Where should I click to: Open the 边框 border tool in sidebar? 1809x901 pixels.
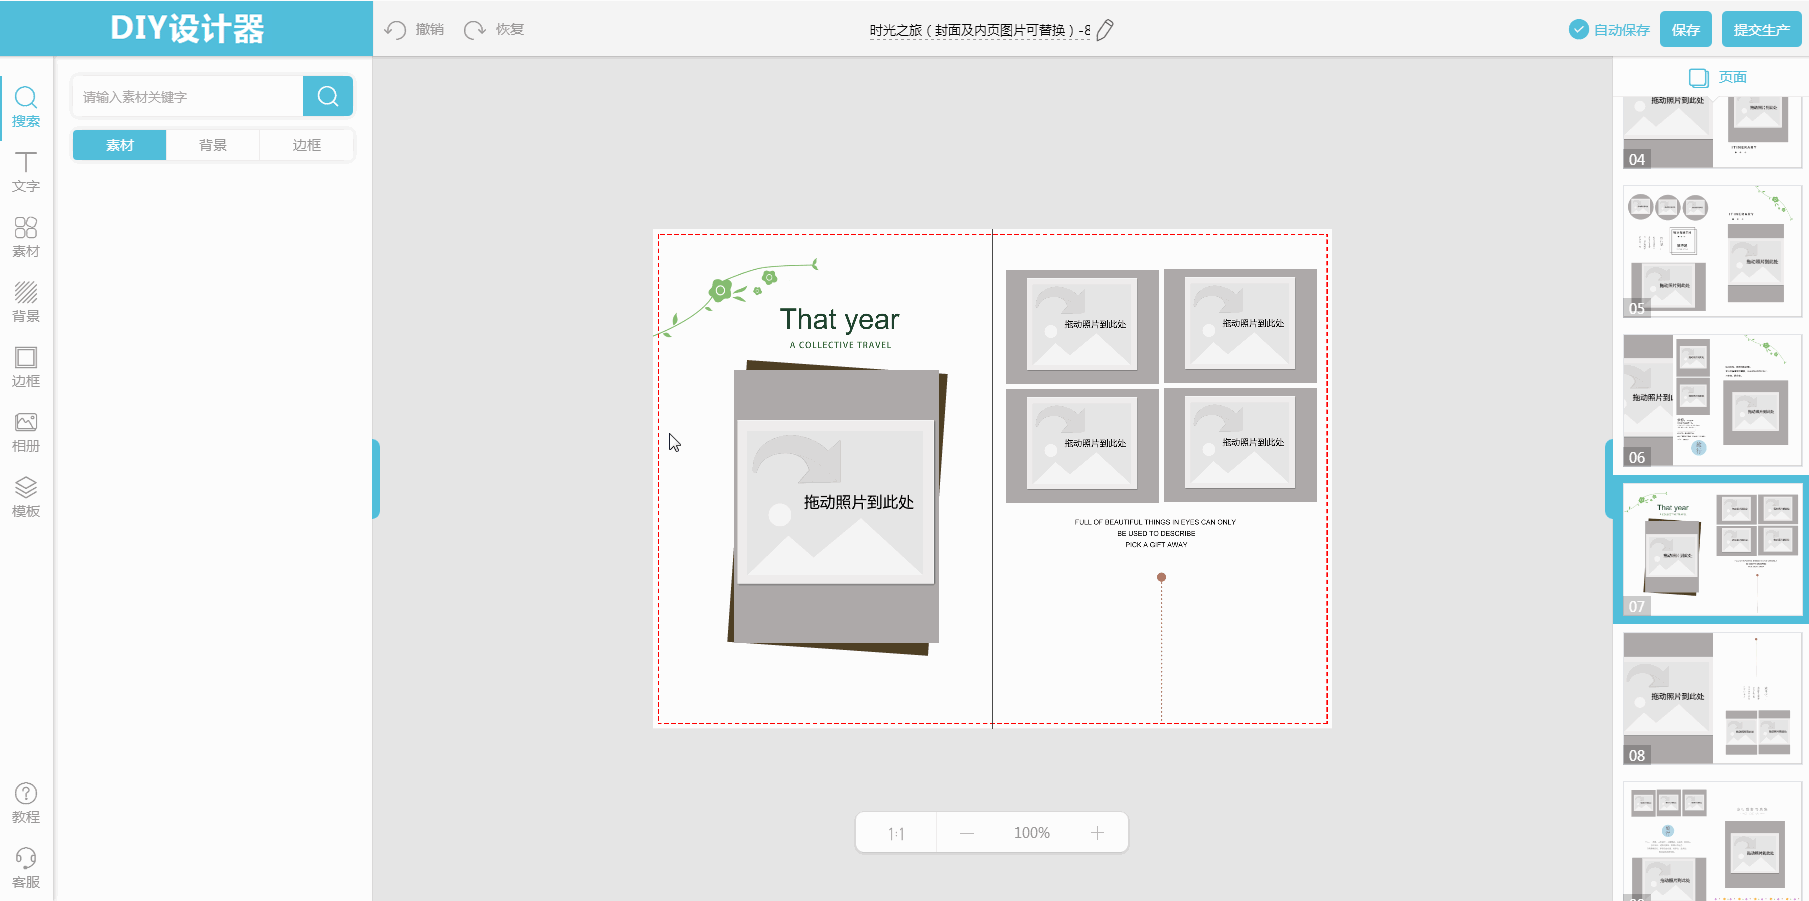pyautogui.click(x=26, y=367)
